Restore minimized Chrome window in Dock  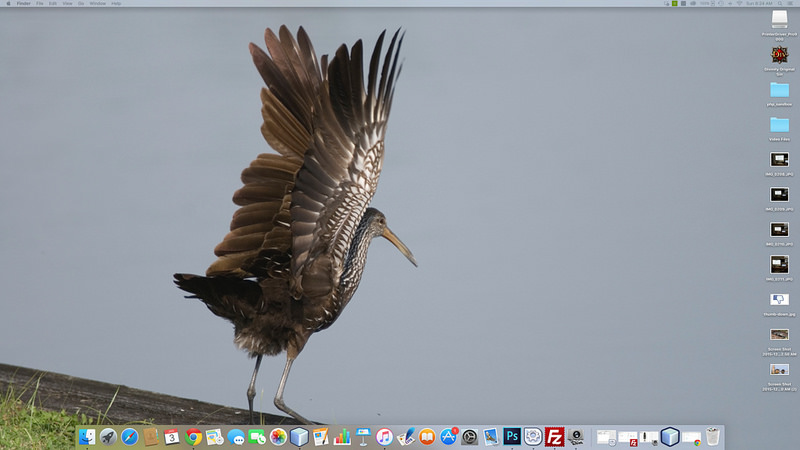tap(692, 438)
